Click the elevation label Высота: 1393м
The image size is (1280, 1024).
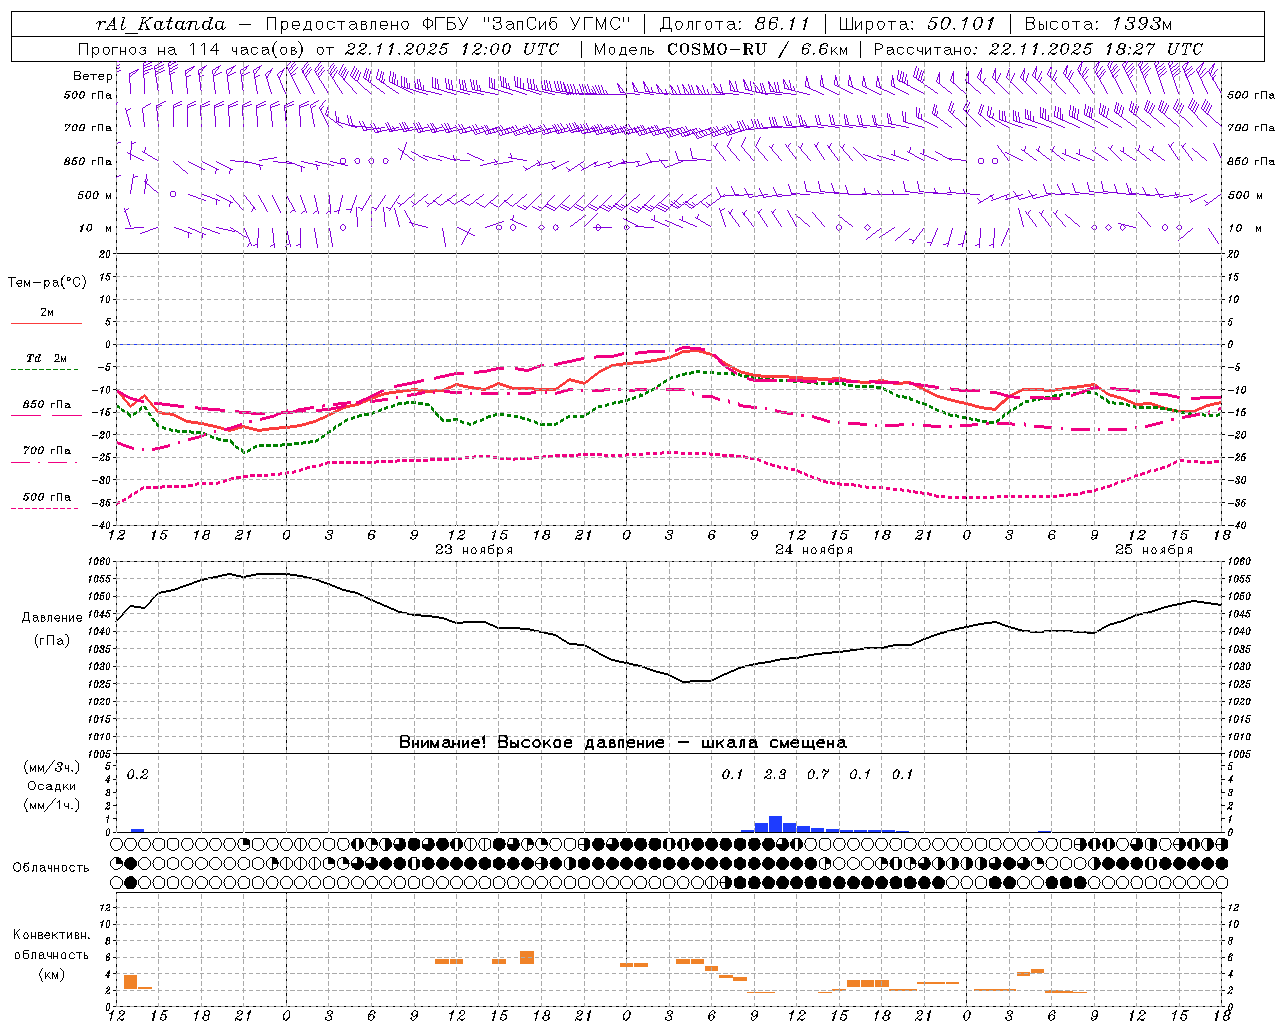[x=1100, y=24]
